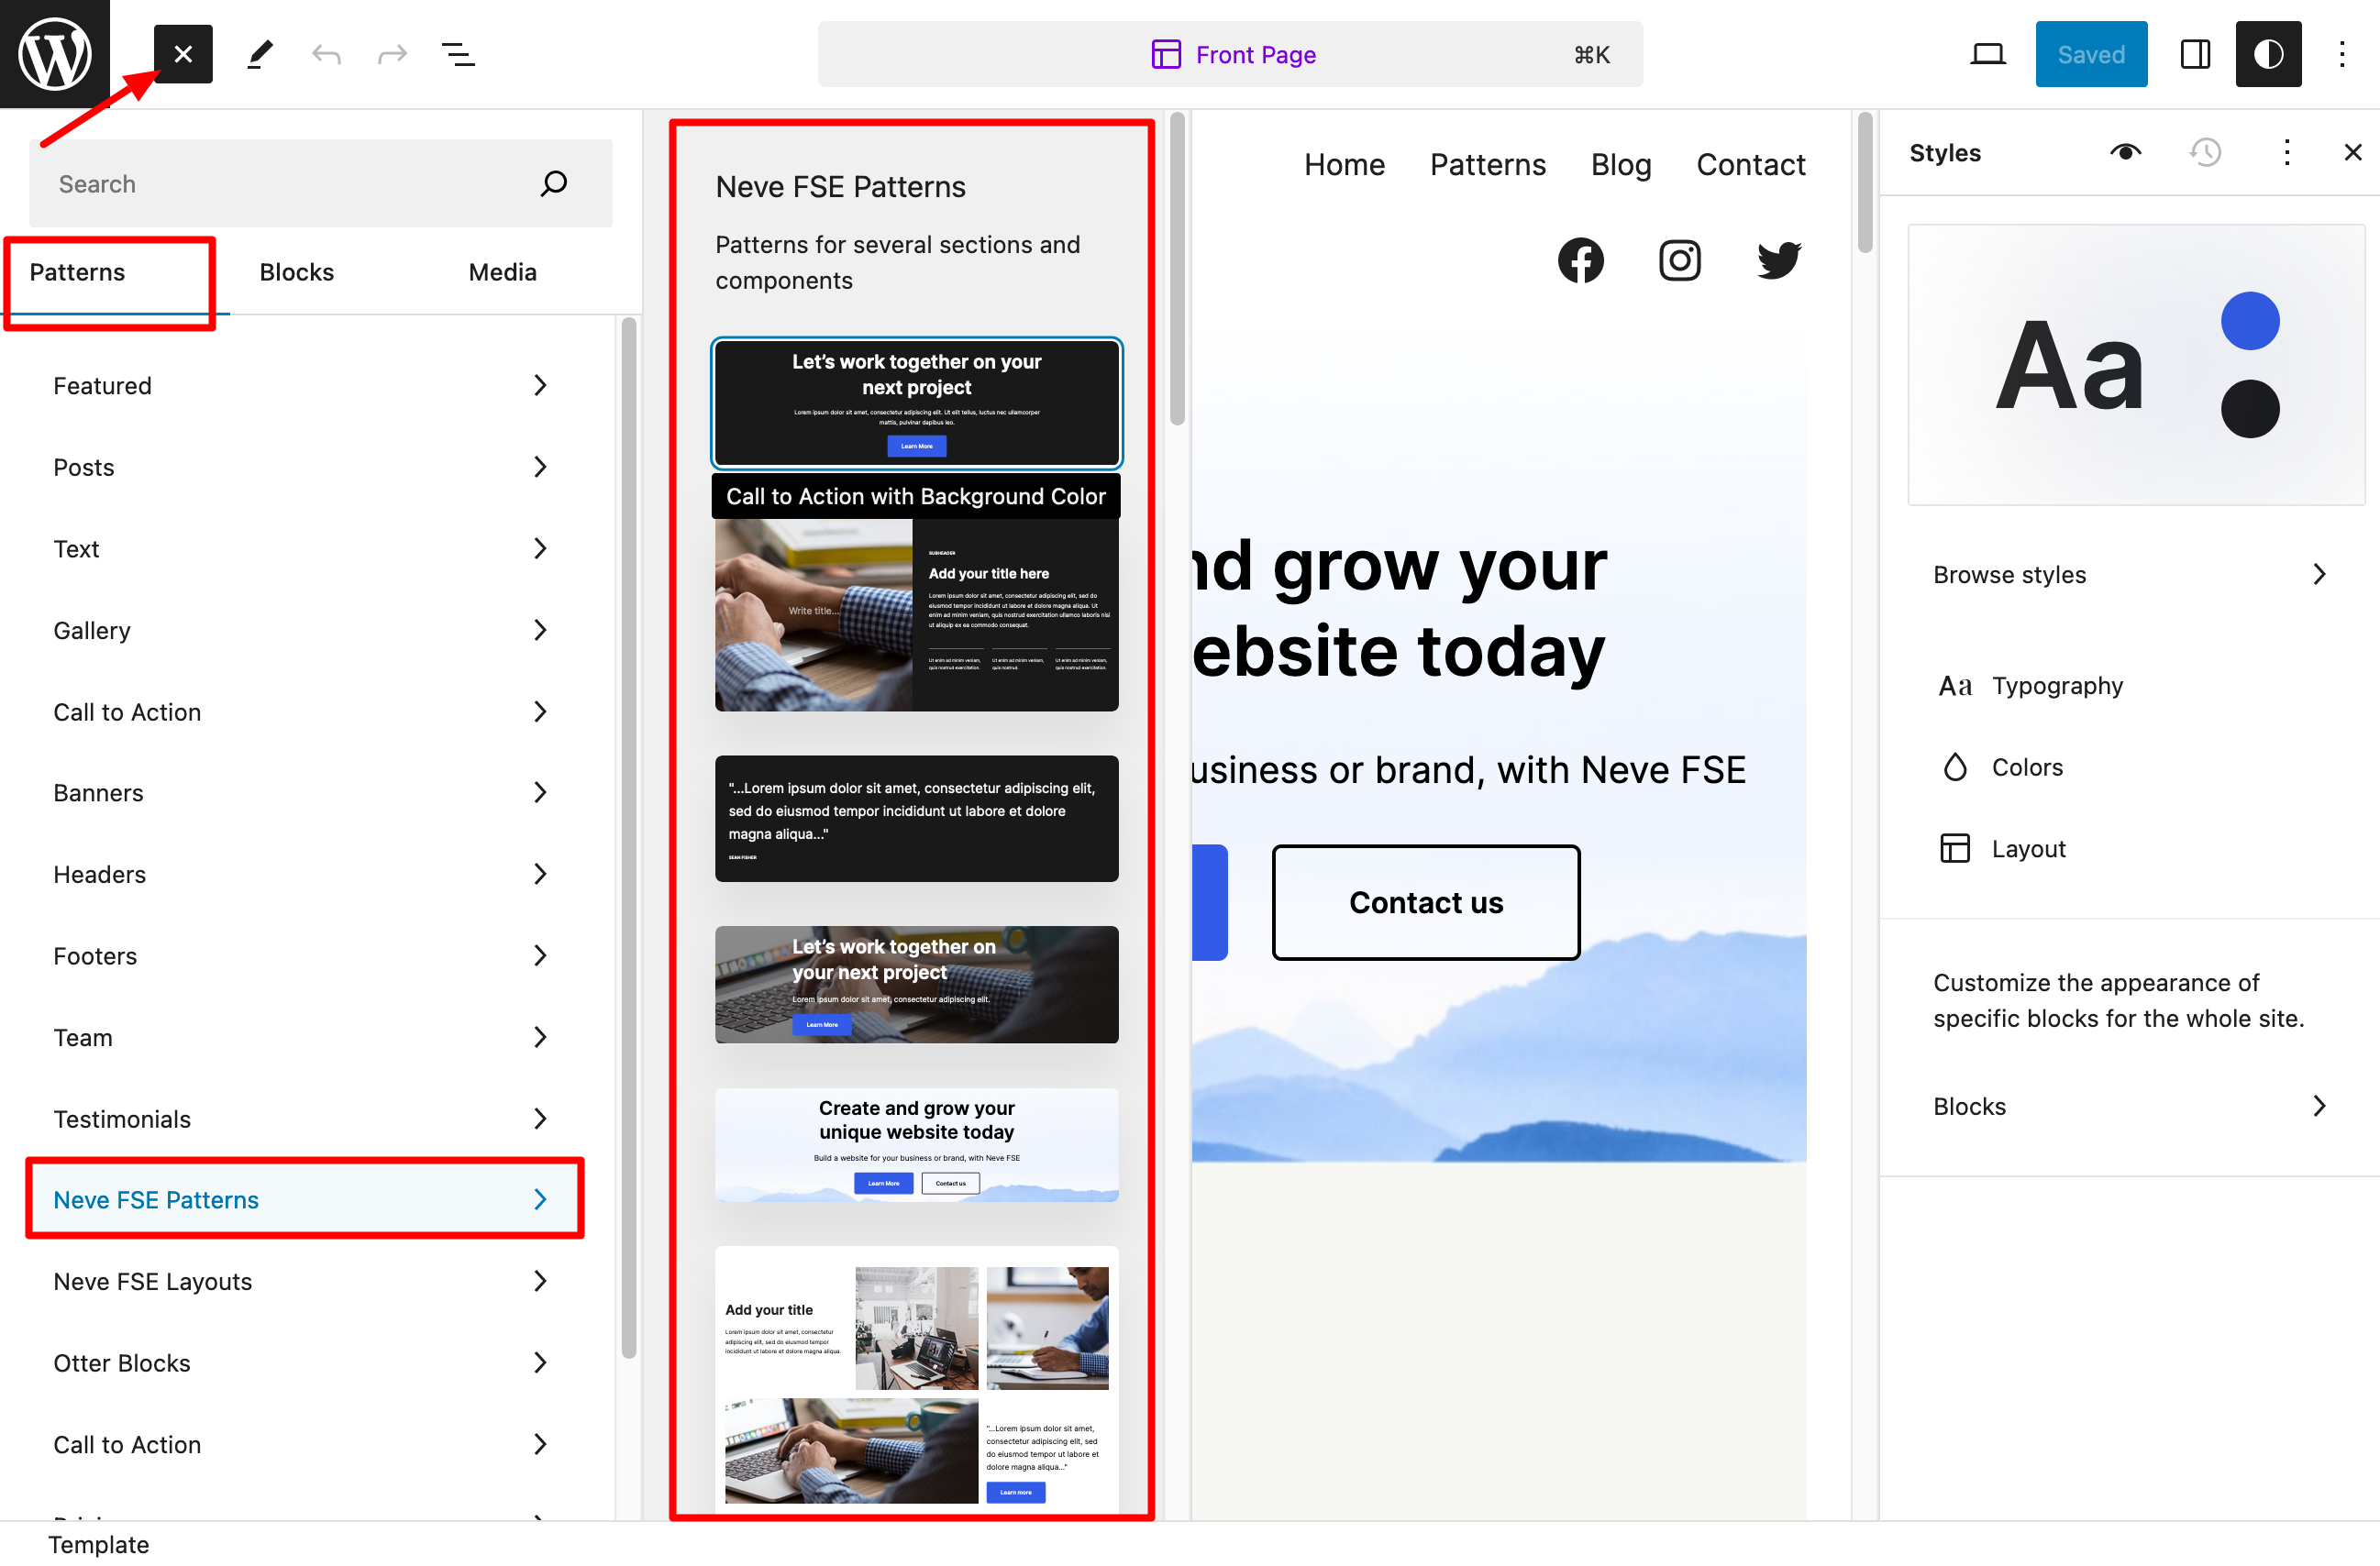The height and width of the screenshot is (1566, 2380).
Task: Open Browse styles
Action: coord(2129,574)
